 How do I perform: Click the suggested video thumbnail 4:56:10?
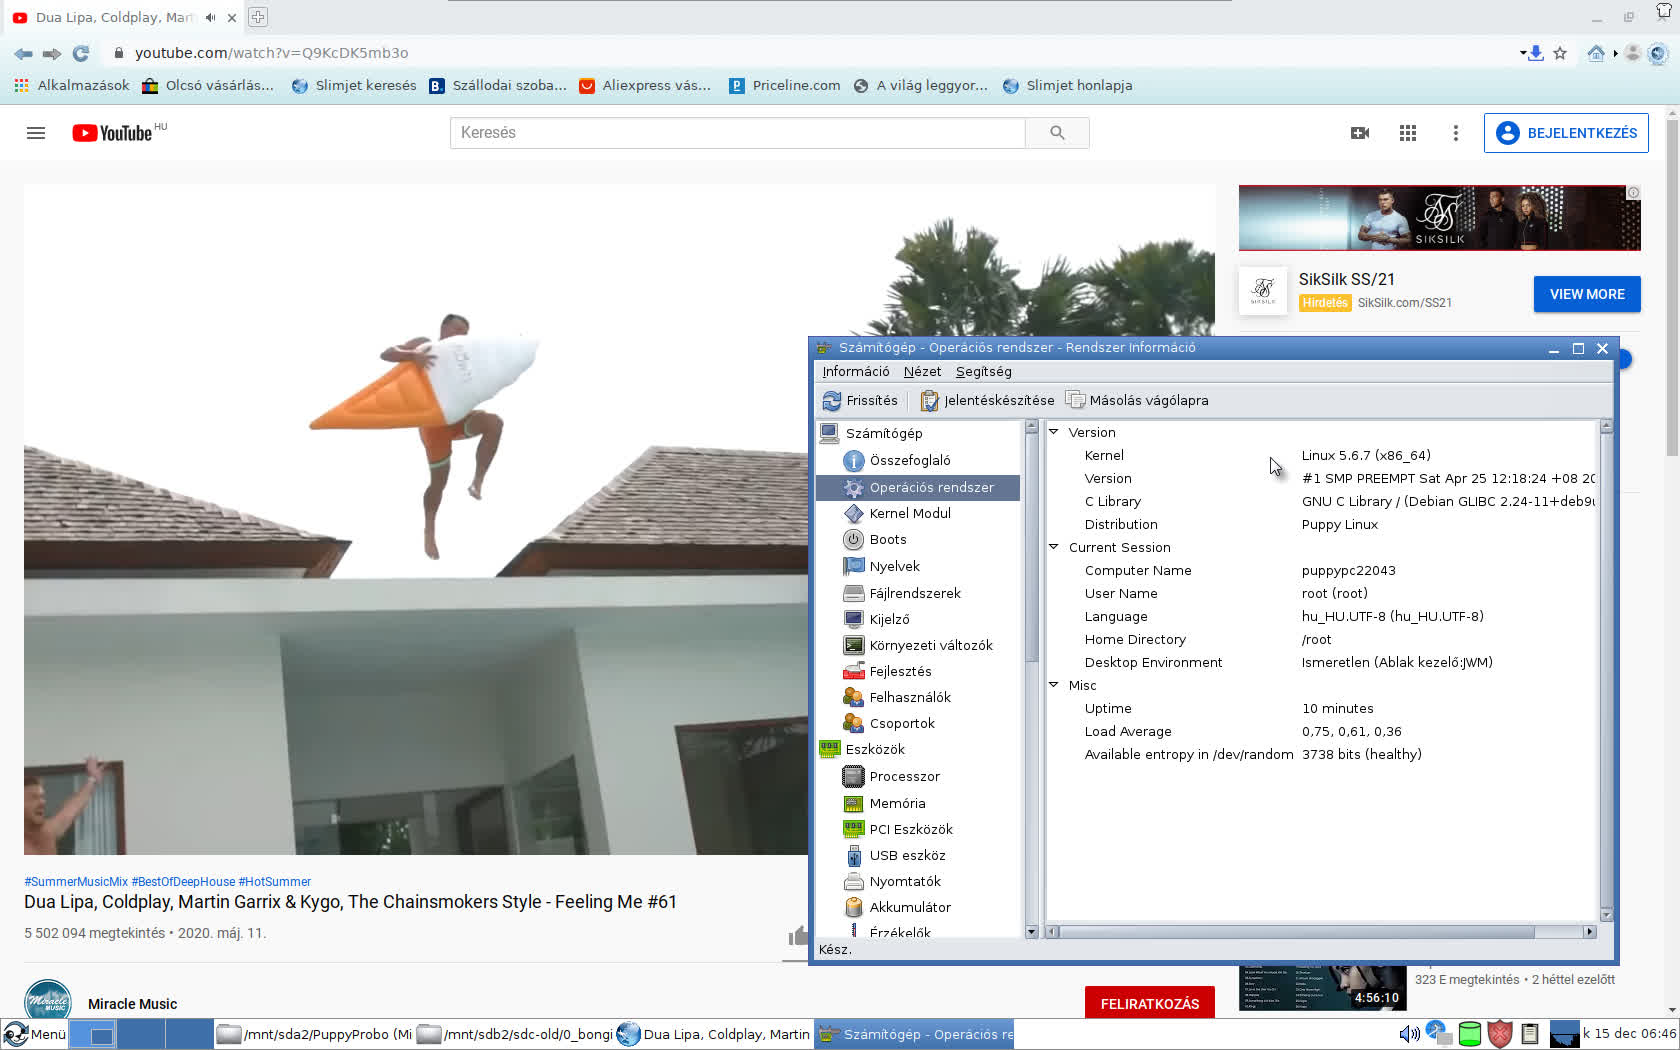tap(1322, 988)
